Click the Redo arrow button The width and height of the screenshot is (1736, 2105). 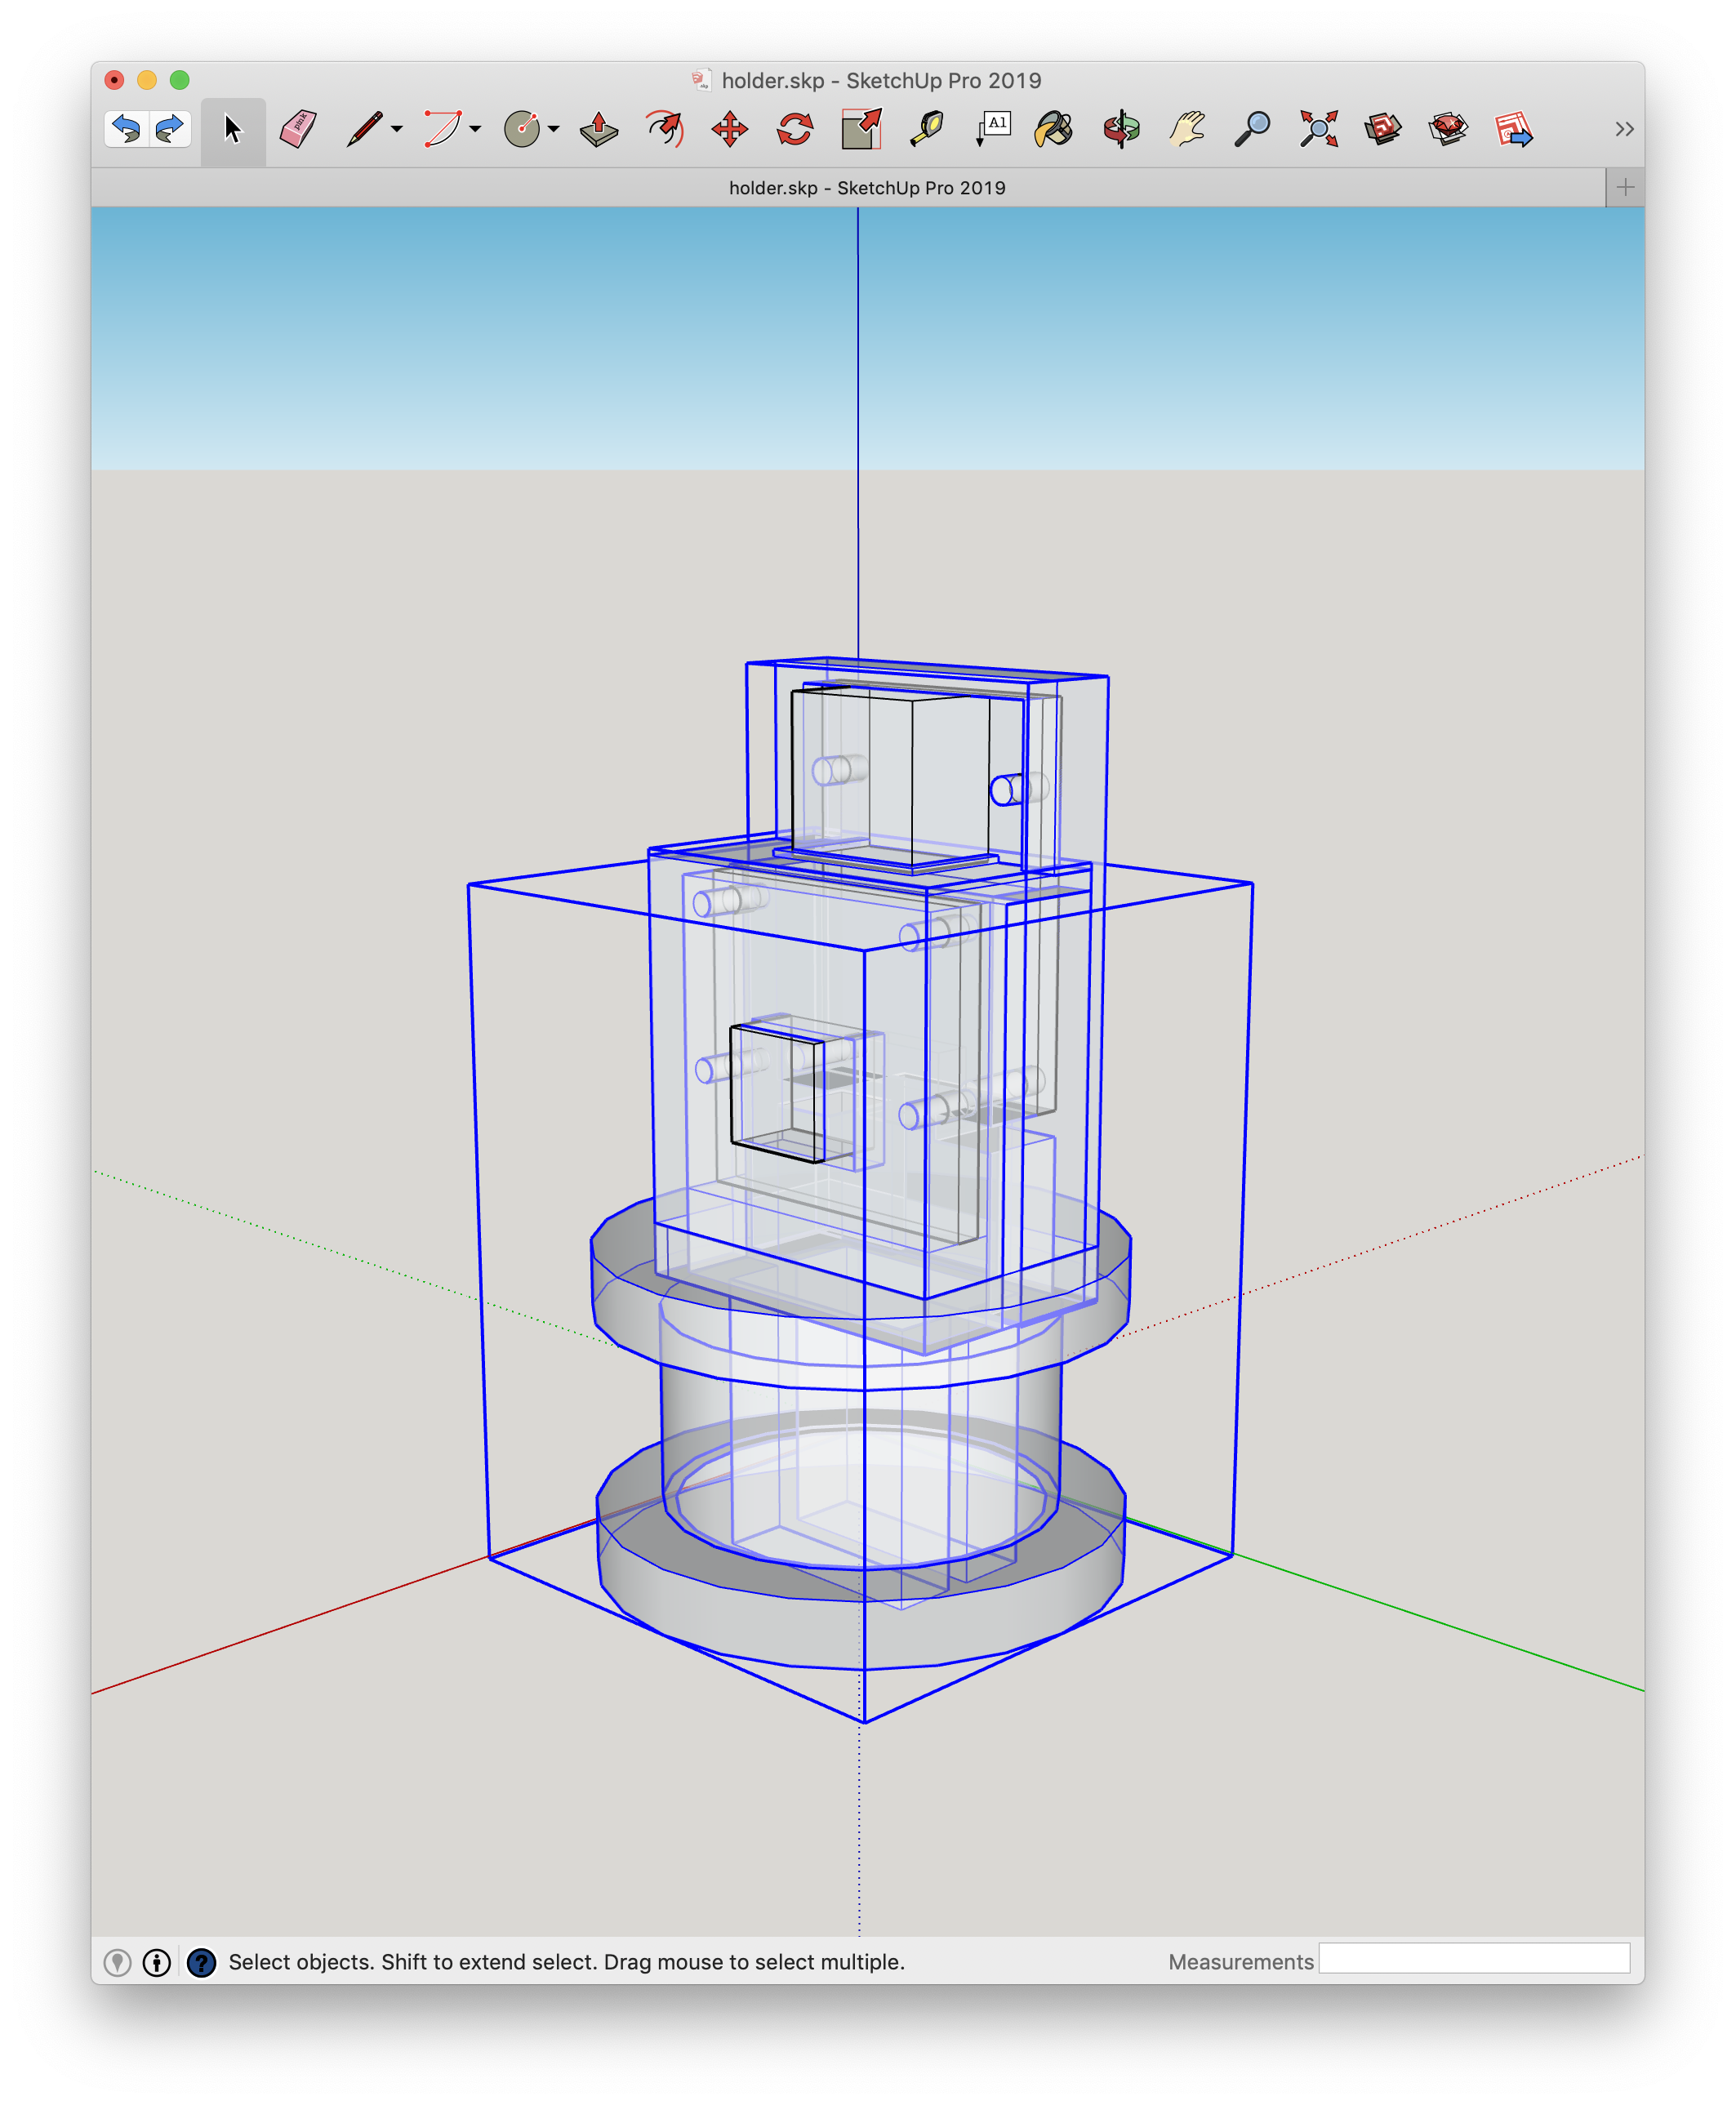pyautogui.click(x=170, y=129)
